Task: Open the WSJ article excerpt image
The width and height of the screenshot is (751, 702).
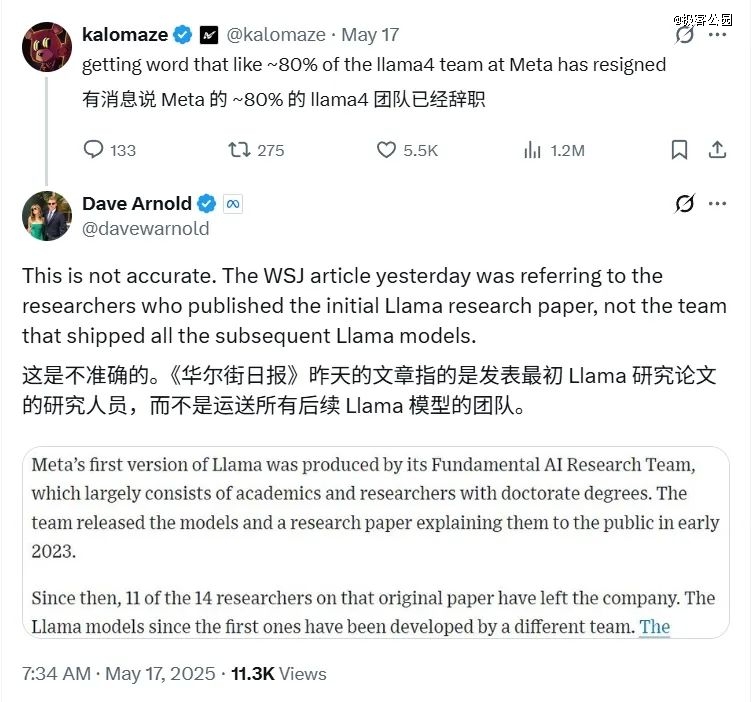Action: (x=376, y=543)
